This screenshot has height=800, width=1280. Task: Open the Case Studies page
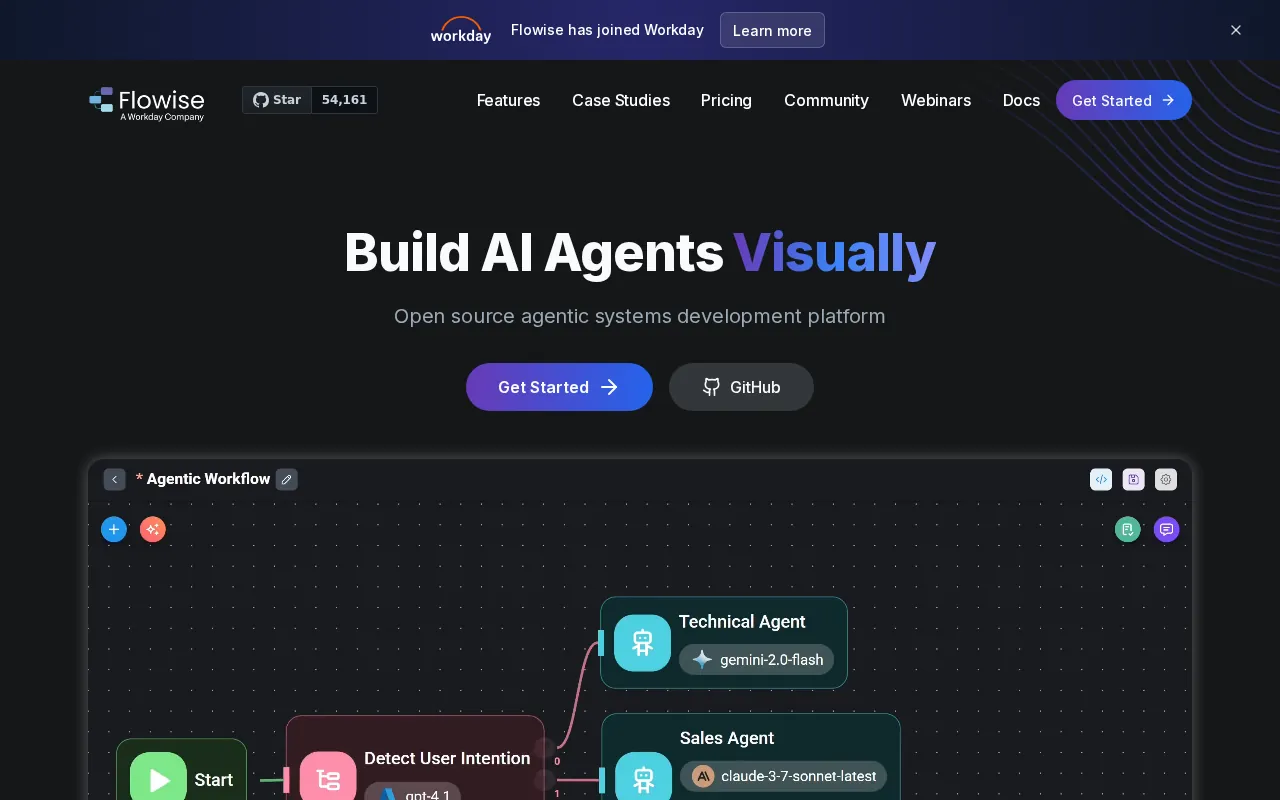pos(621,100)
